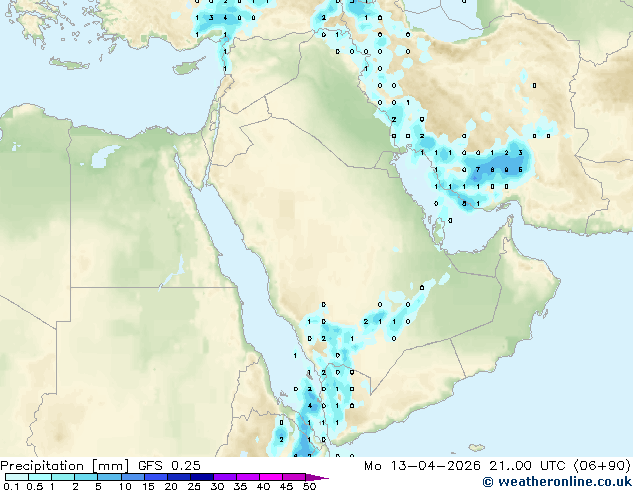Click the above-50 legend arrow tip

pyautogui.click(x=317, y=477)
